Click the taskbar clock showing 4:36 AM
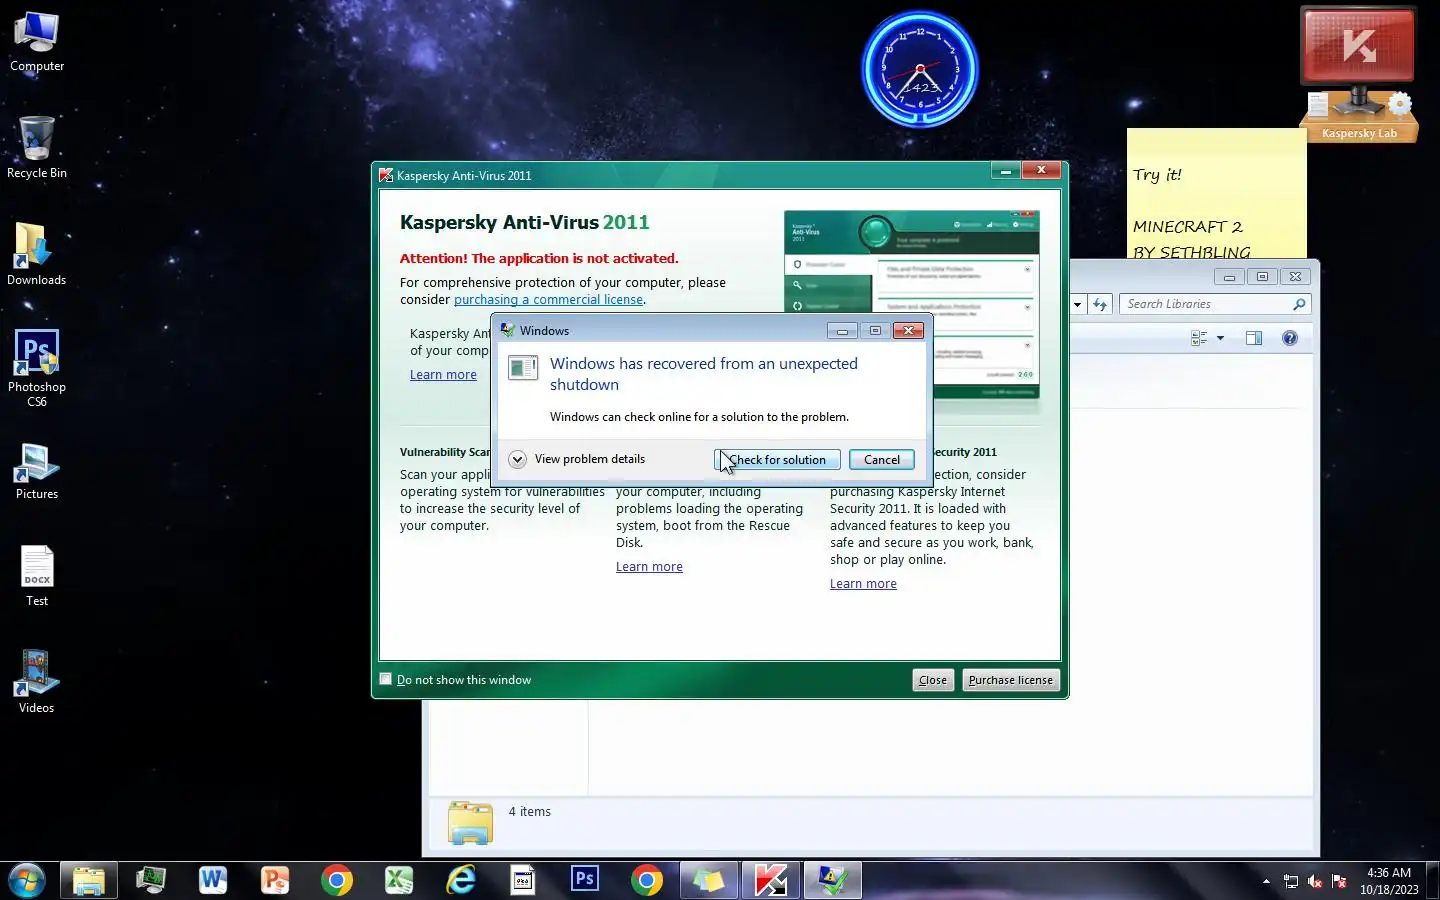Viewport: 1440px width, 900px height. [1389, 881]
